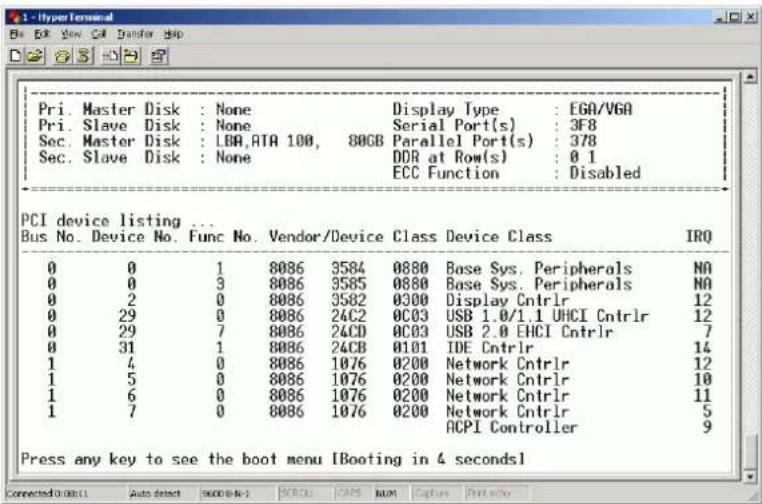The height and width of the screenshot is (504, 762).
Task: Click the device ID '3584'
Action: click(x=348, y=268)
